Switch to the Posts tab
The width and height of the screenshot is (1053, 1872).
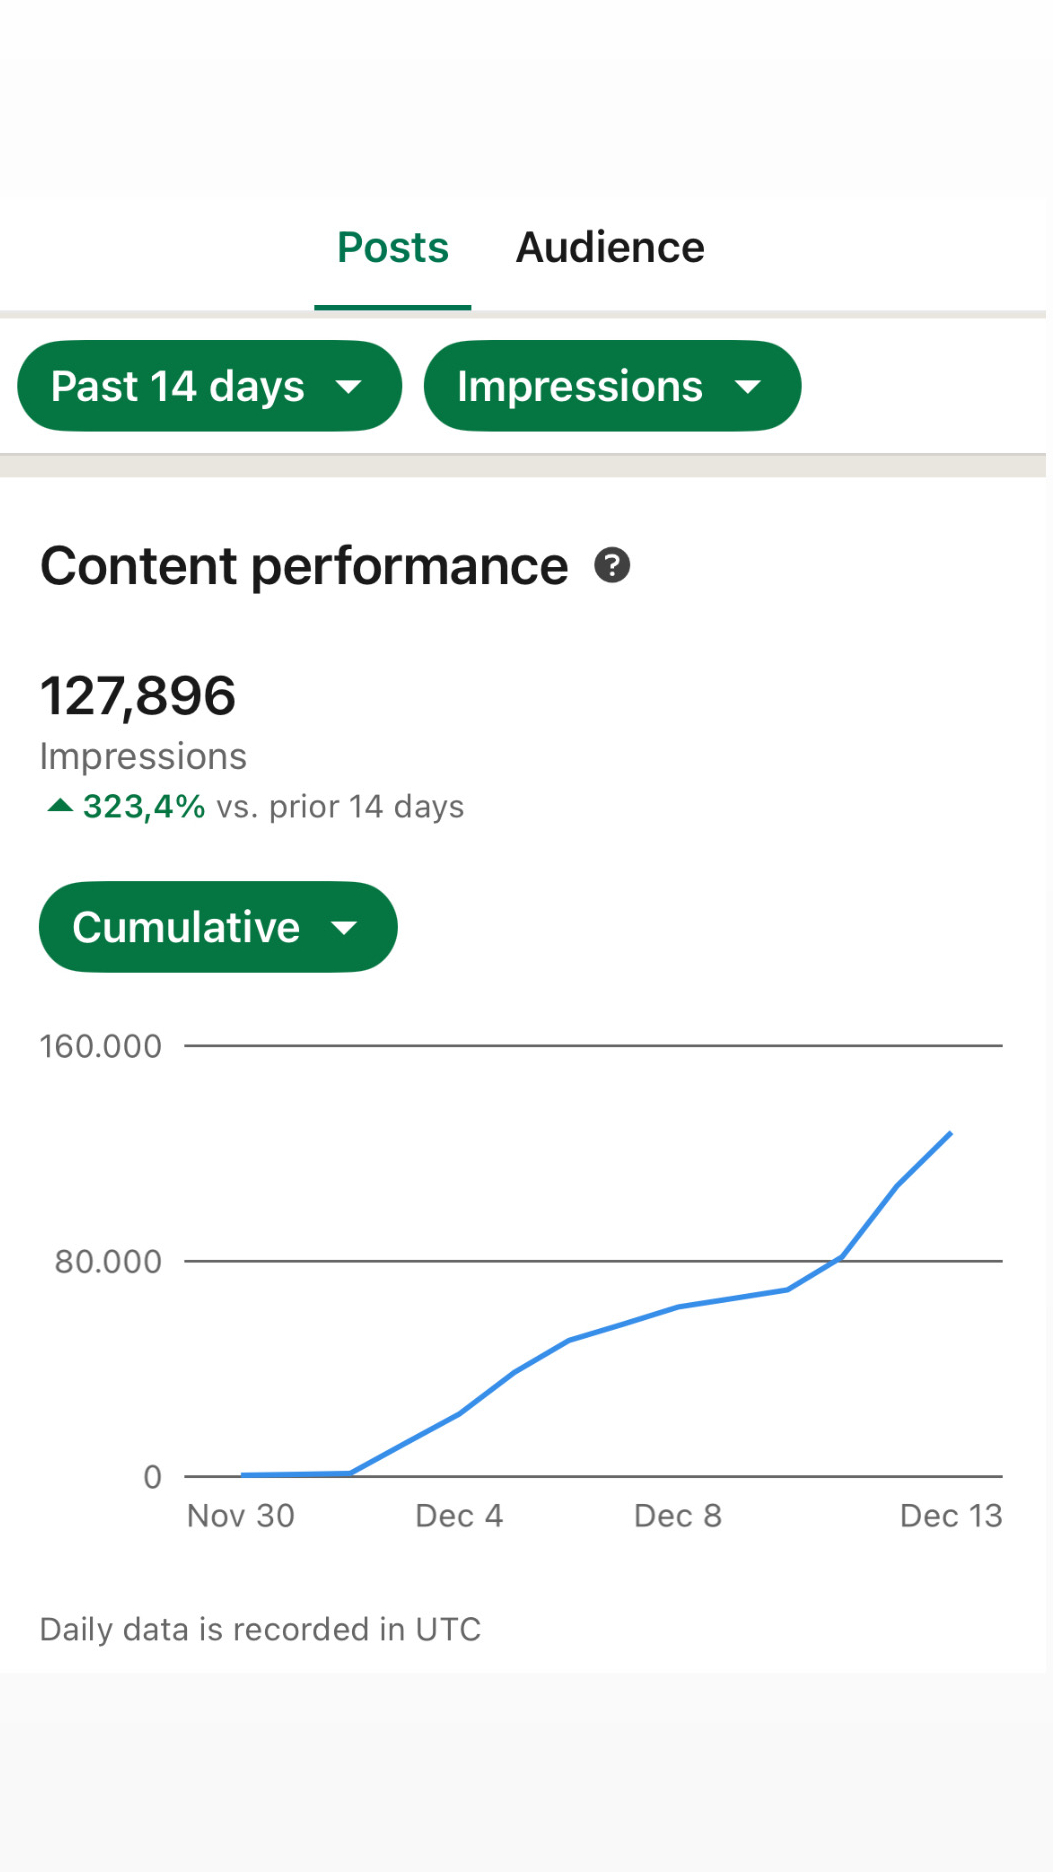tap(393, 248)
